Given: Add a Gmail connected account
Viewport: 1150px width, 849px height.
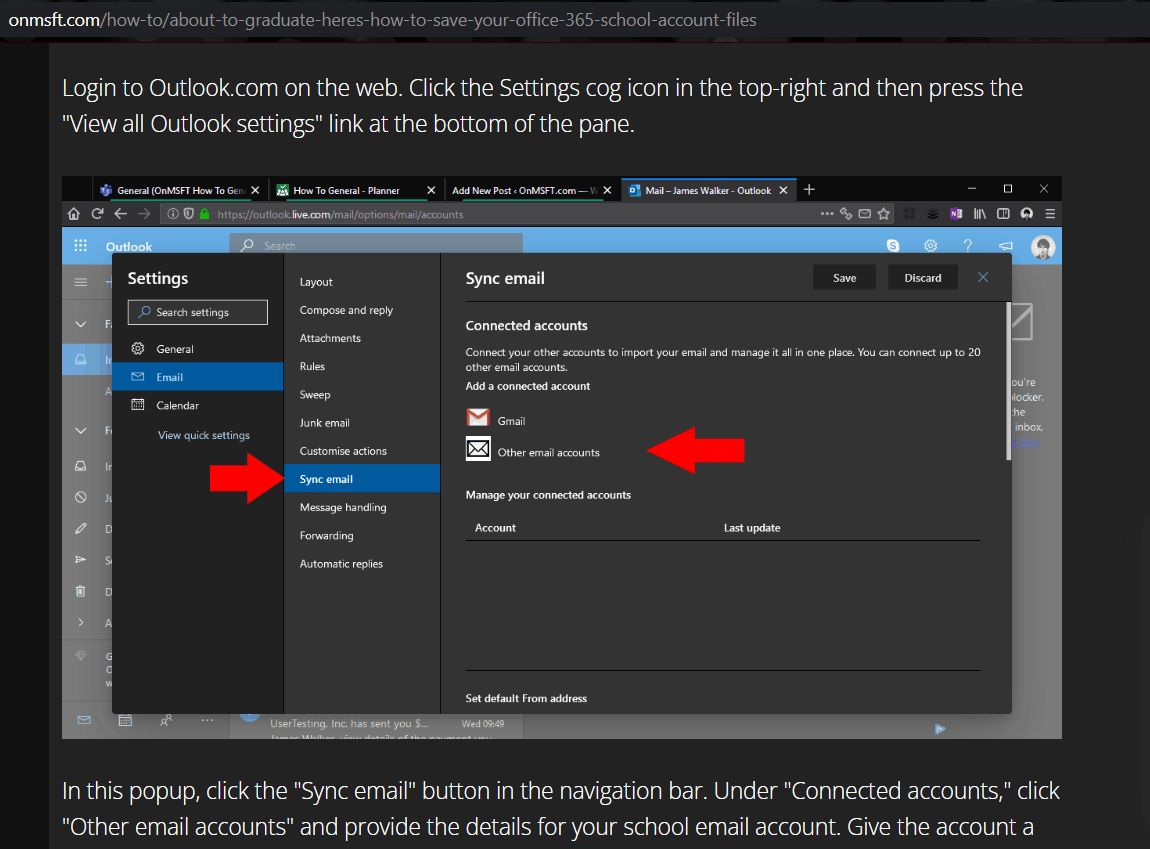Looking at the screenshot, I should pyautogui.click(x=497, y=420).
